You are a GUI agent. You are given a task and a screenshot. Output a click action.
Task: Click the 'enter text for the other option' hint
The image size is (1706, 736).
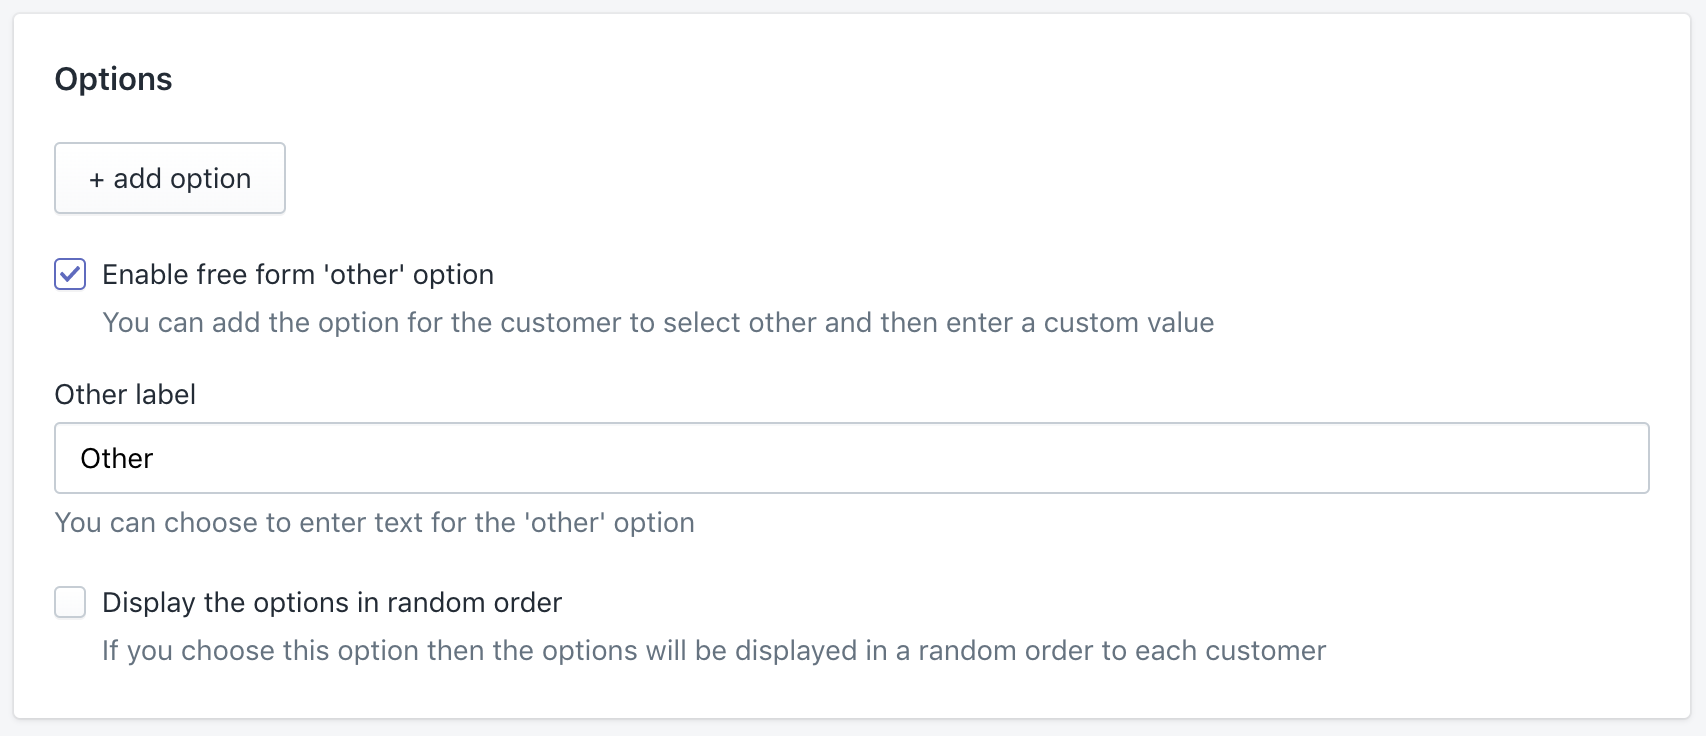click(374, 522)
